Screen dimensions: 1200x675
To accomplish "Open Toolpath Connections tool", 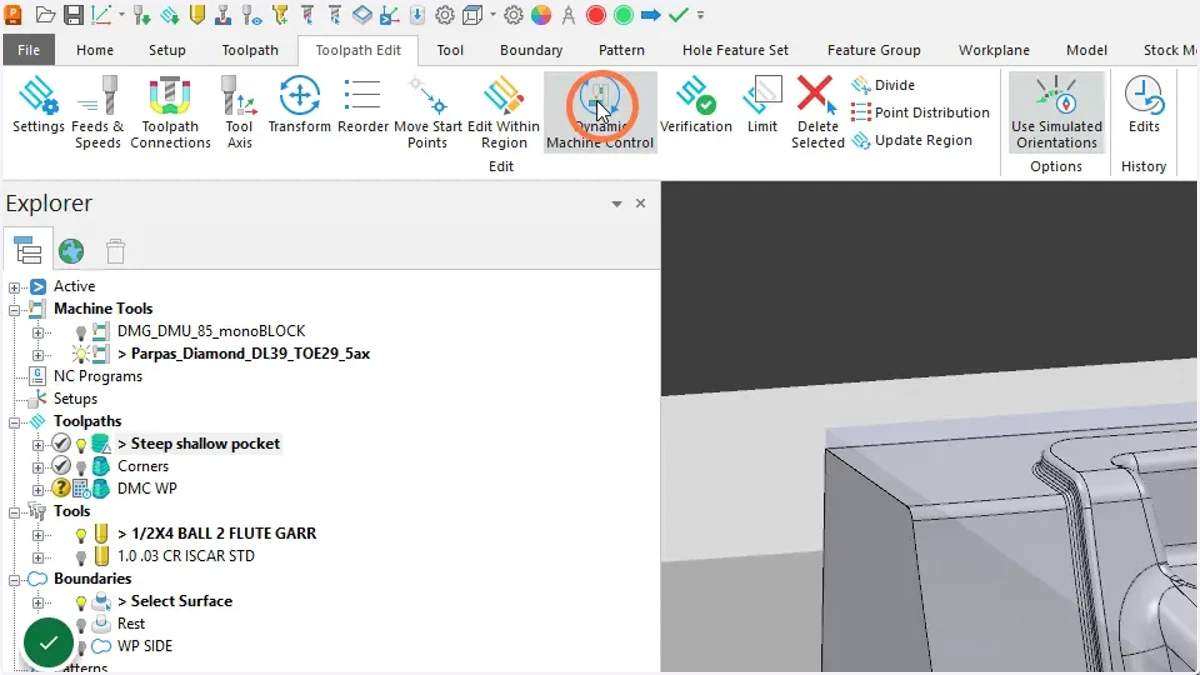I will (170, 112).
